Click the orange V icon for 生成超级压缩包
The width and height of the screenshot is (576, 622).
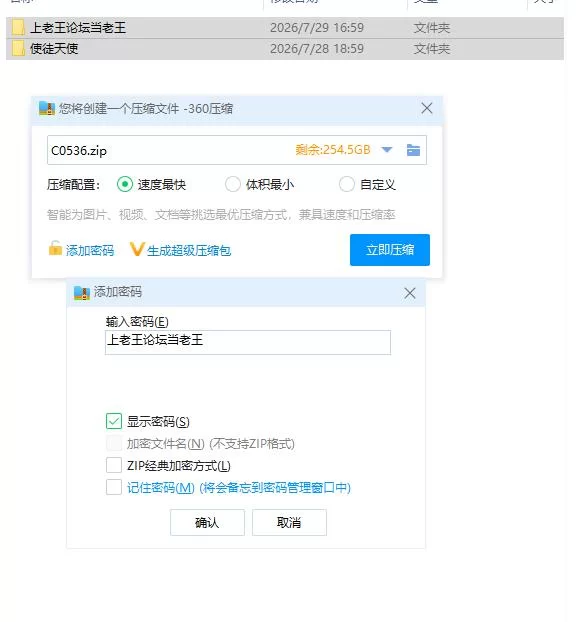point(136,249)
